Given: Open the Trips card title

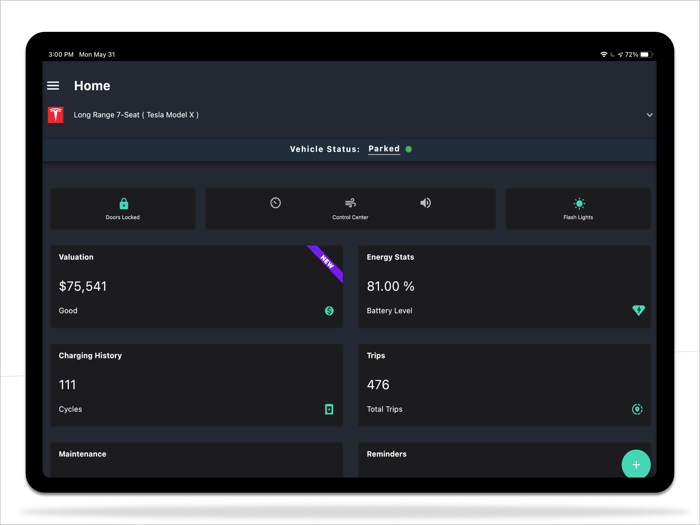Looking at the screenshot, I should pos(376,356).
